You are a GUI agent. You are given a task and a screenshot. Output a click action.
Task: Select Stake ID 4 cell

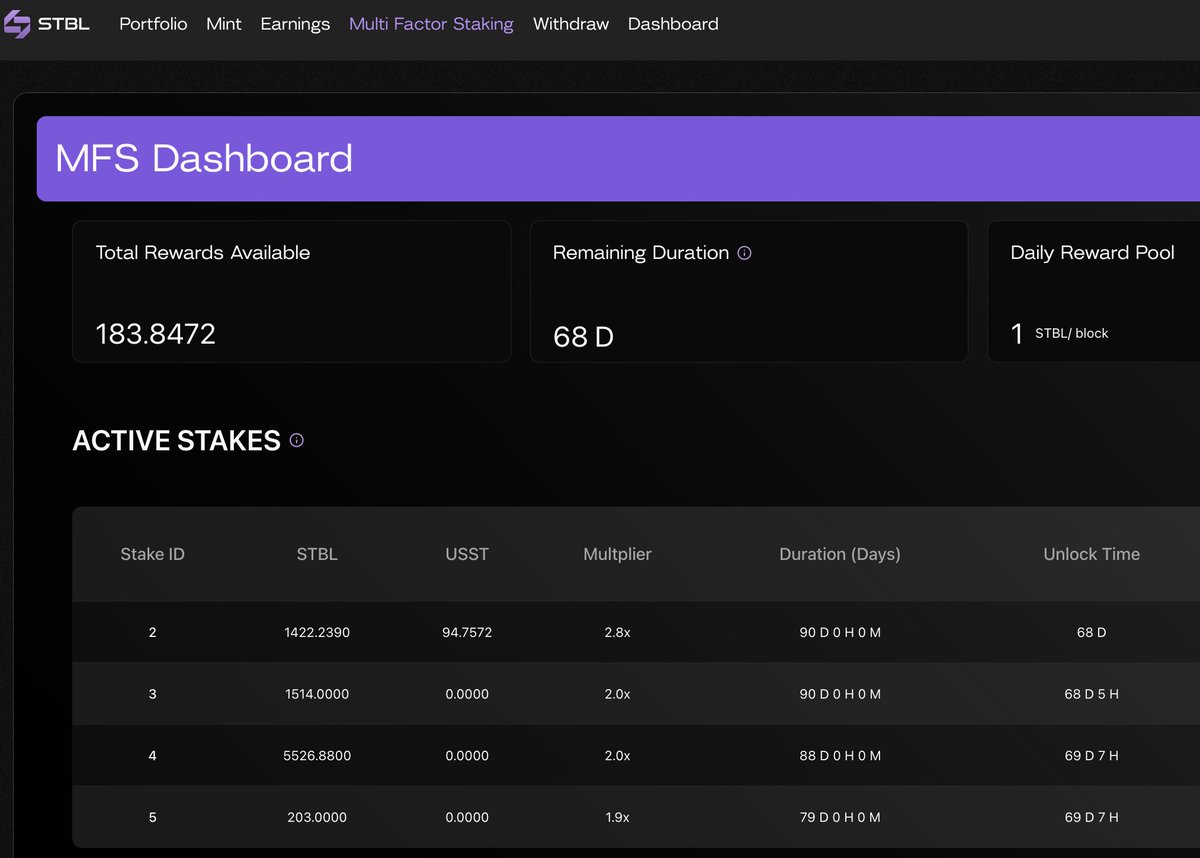point(152,755)
